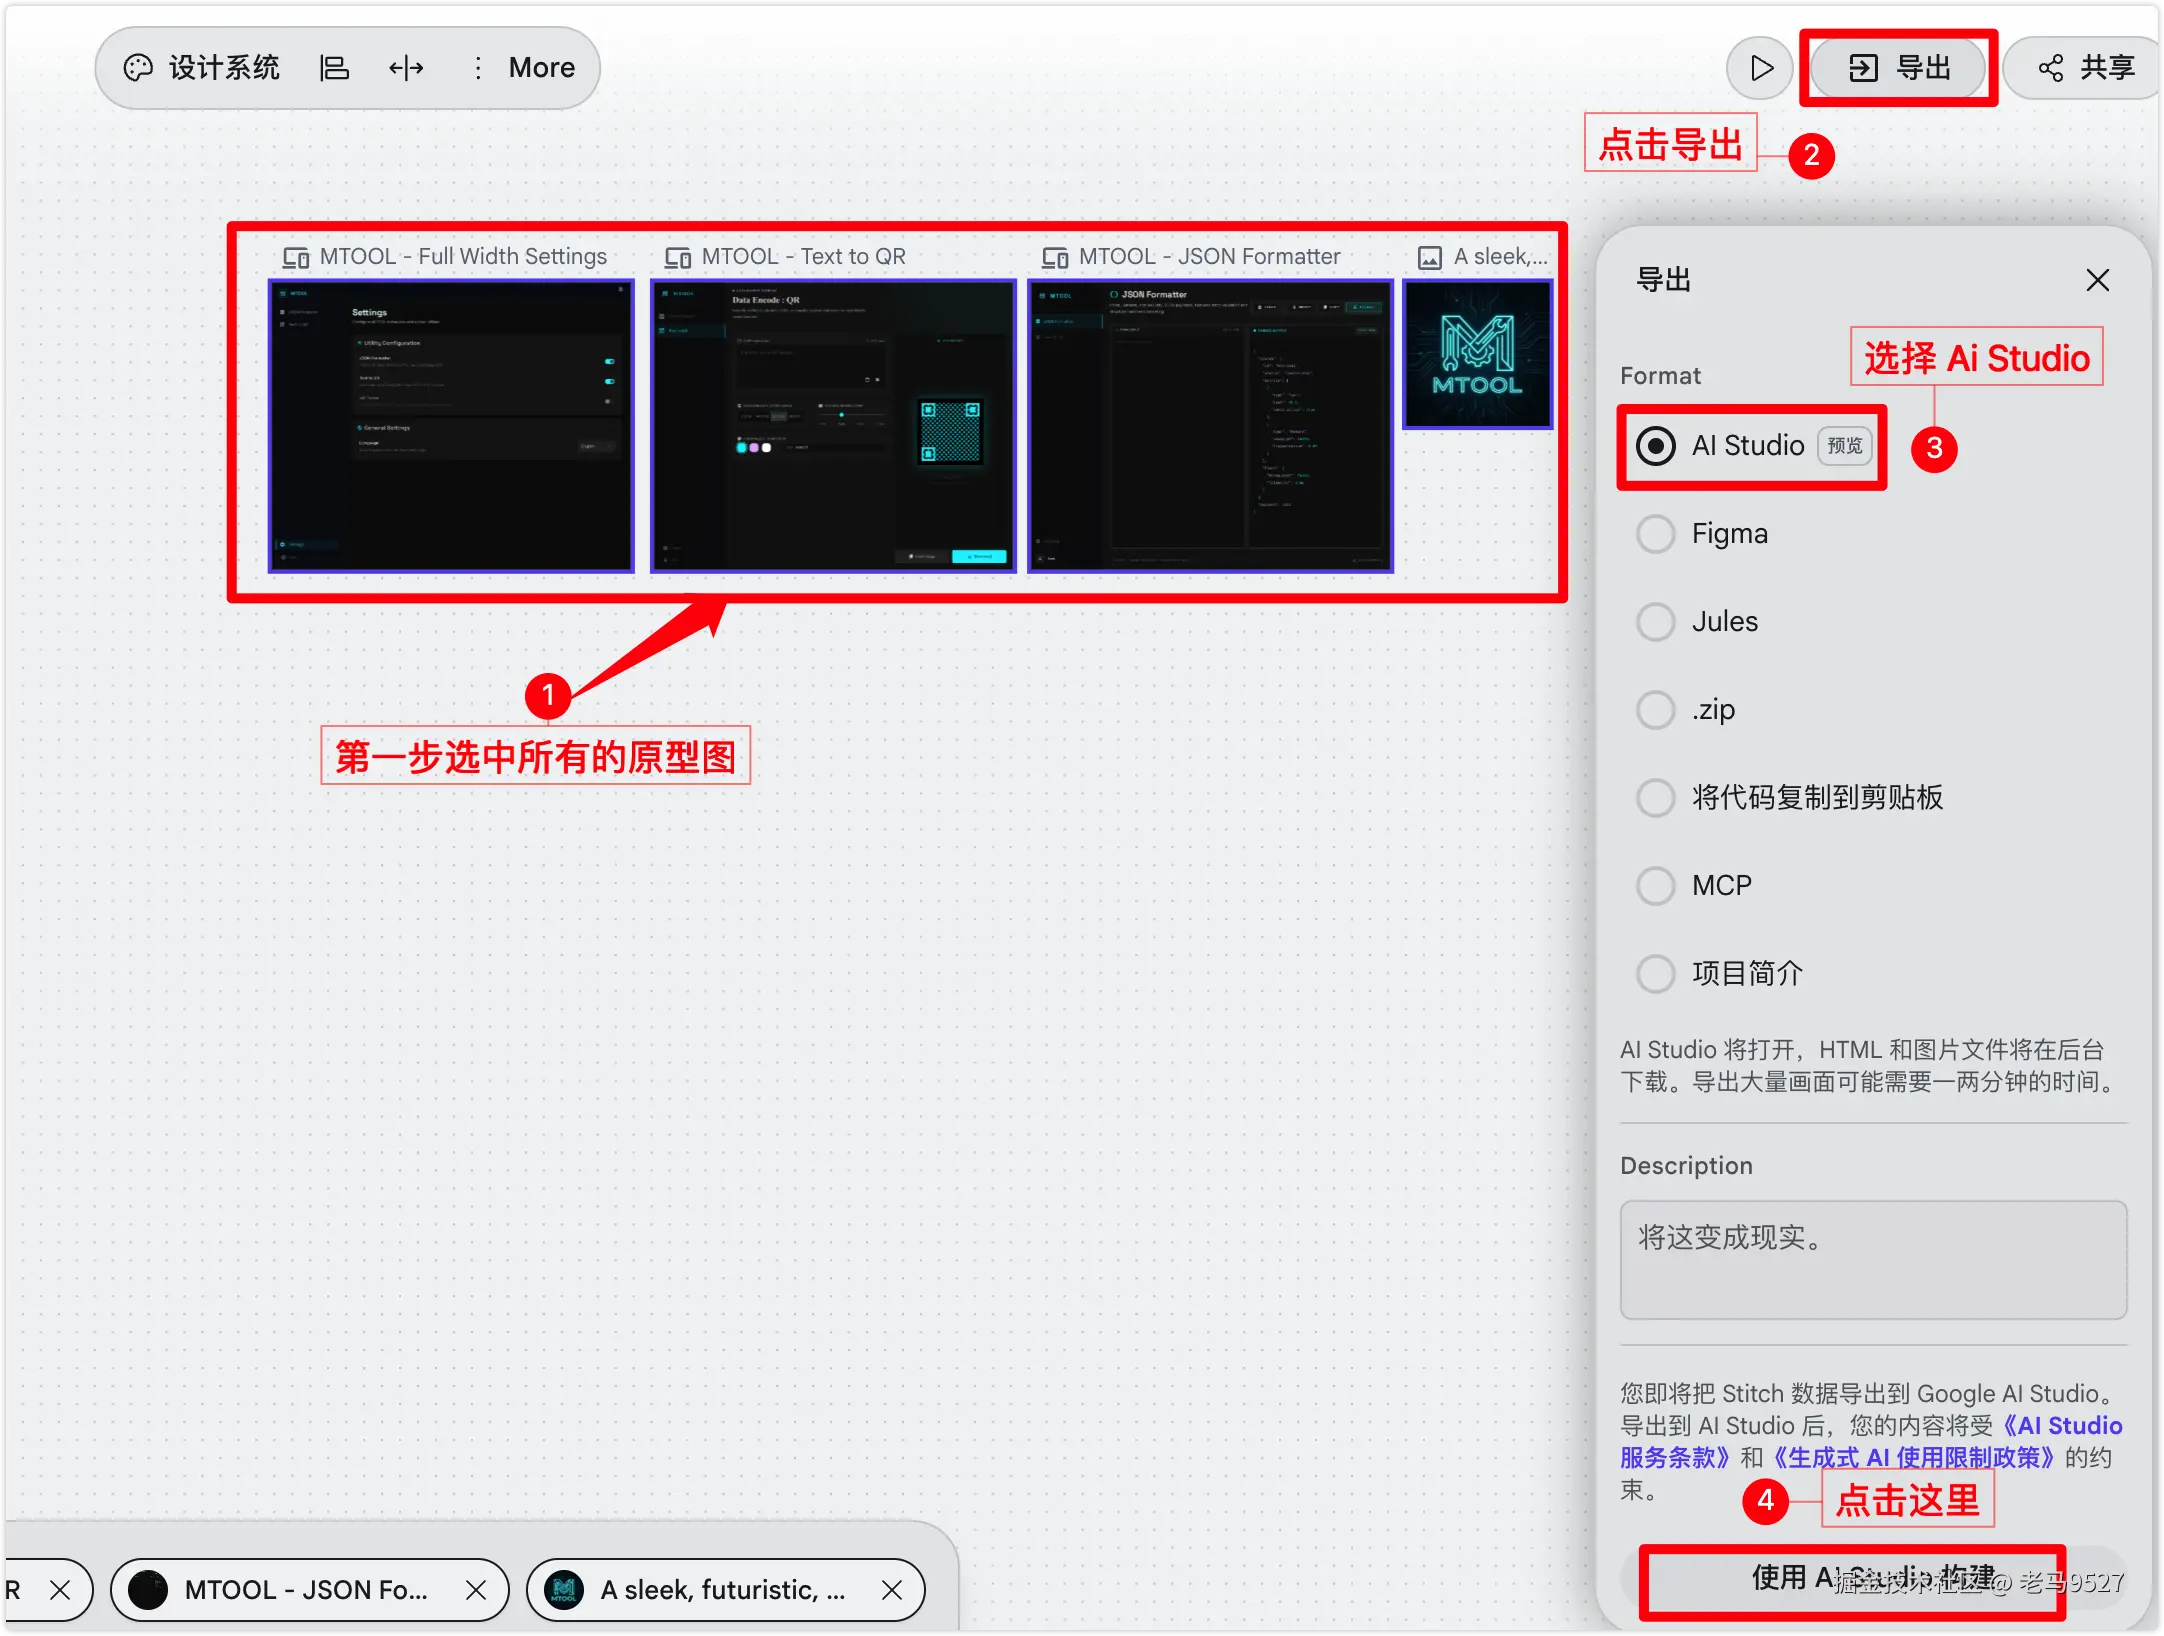Select the MTOOL Full Width Settings thumbnail
This screenshot has height=1636, width=2164.
pos(451,426)
